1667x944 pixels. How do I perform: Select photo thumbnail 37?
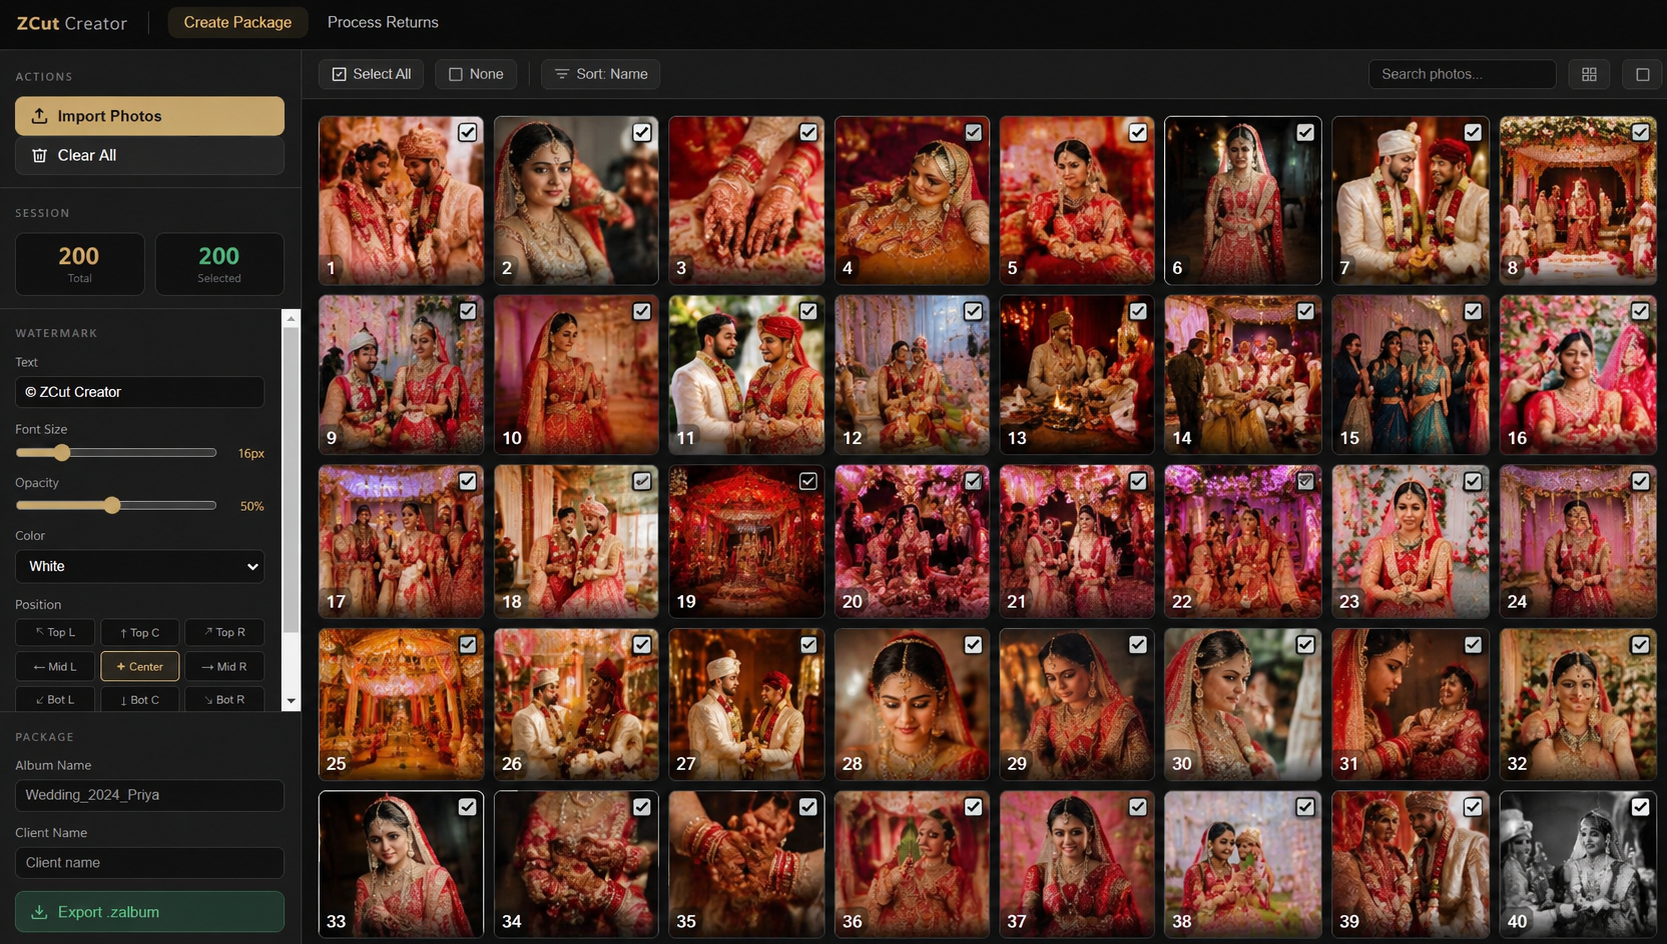point(1077,864)
